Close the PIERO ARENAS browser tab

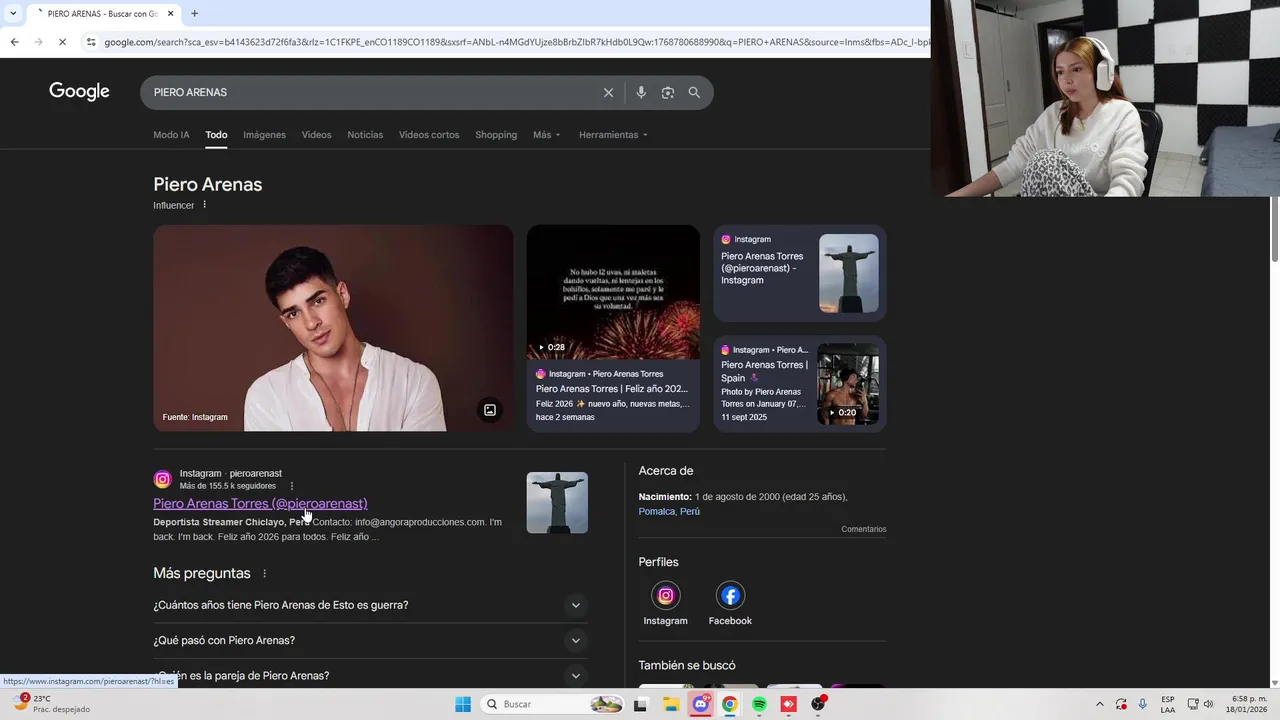point(171,13)
